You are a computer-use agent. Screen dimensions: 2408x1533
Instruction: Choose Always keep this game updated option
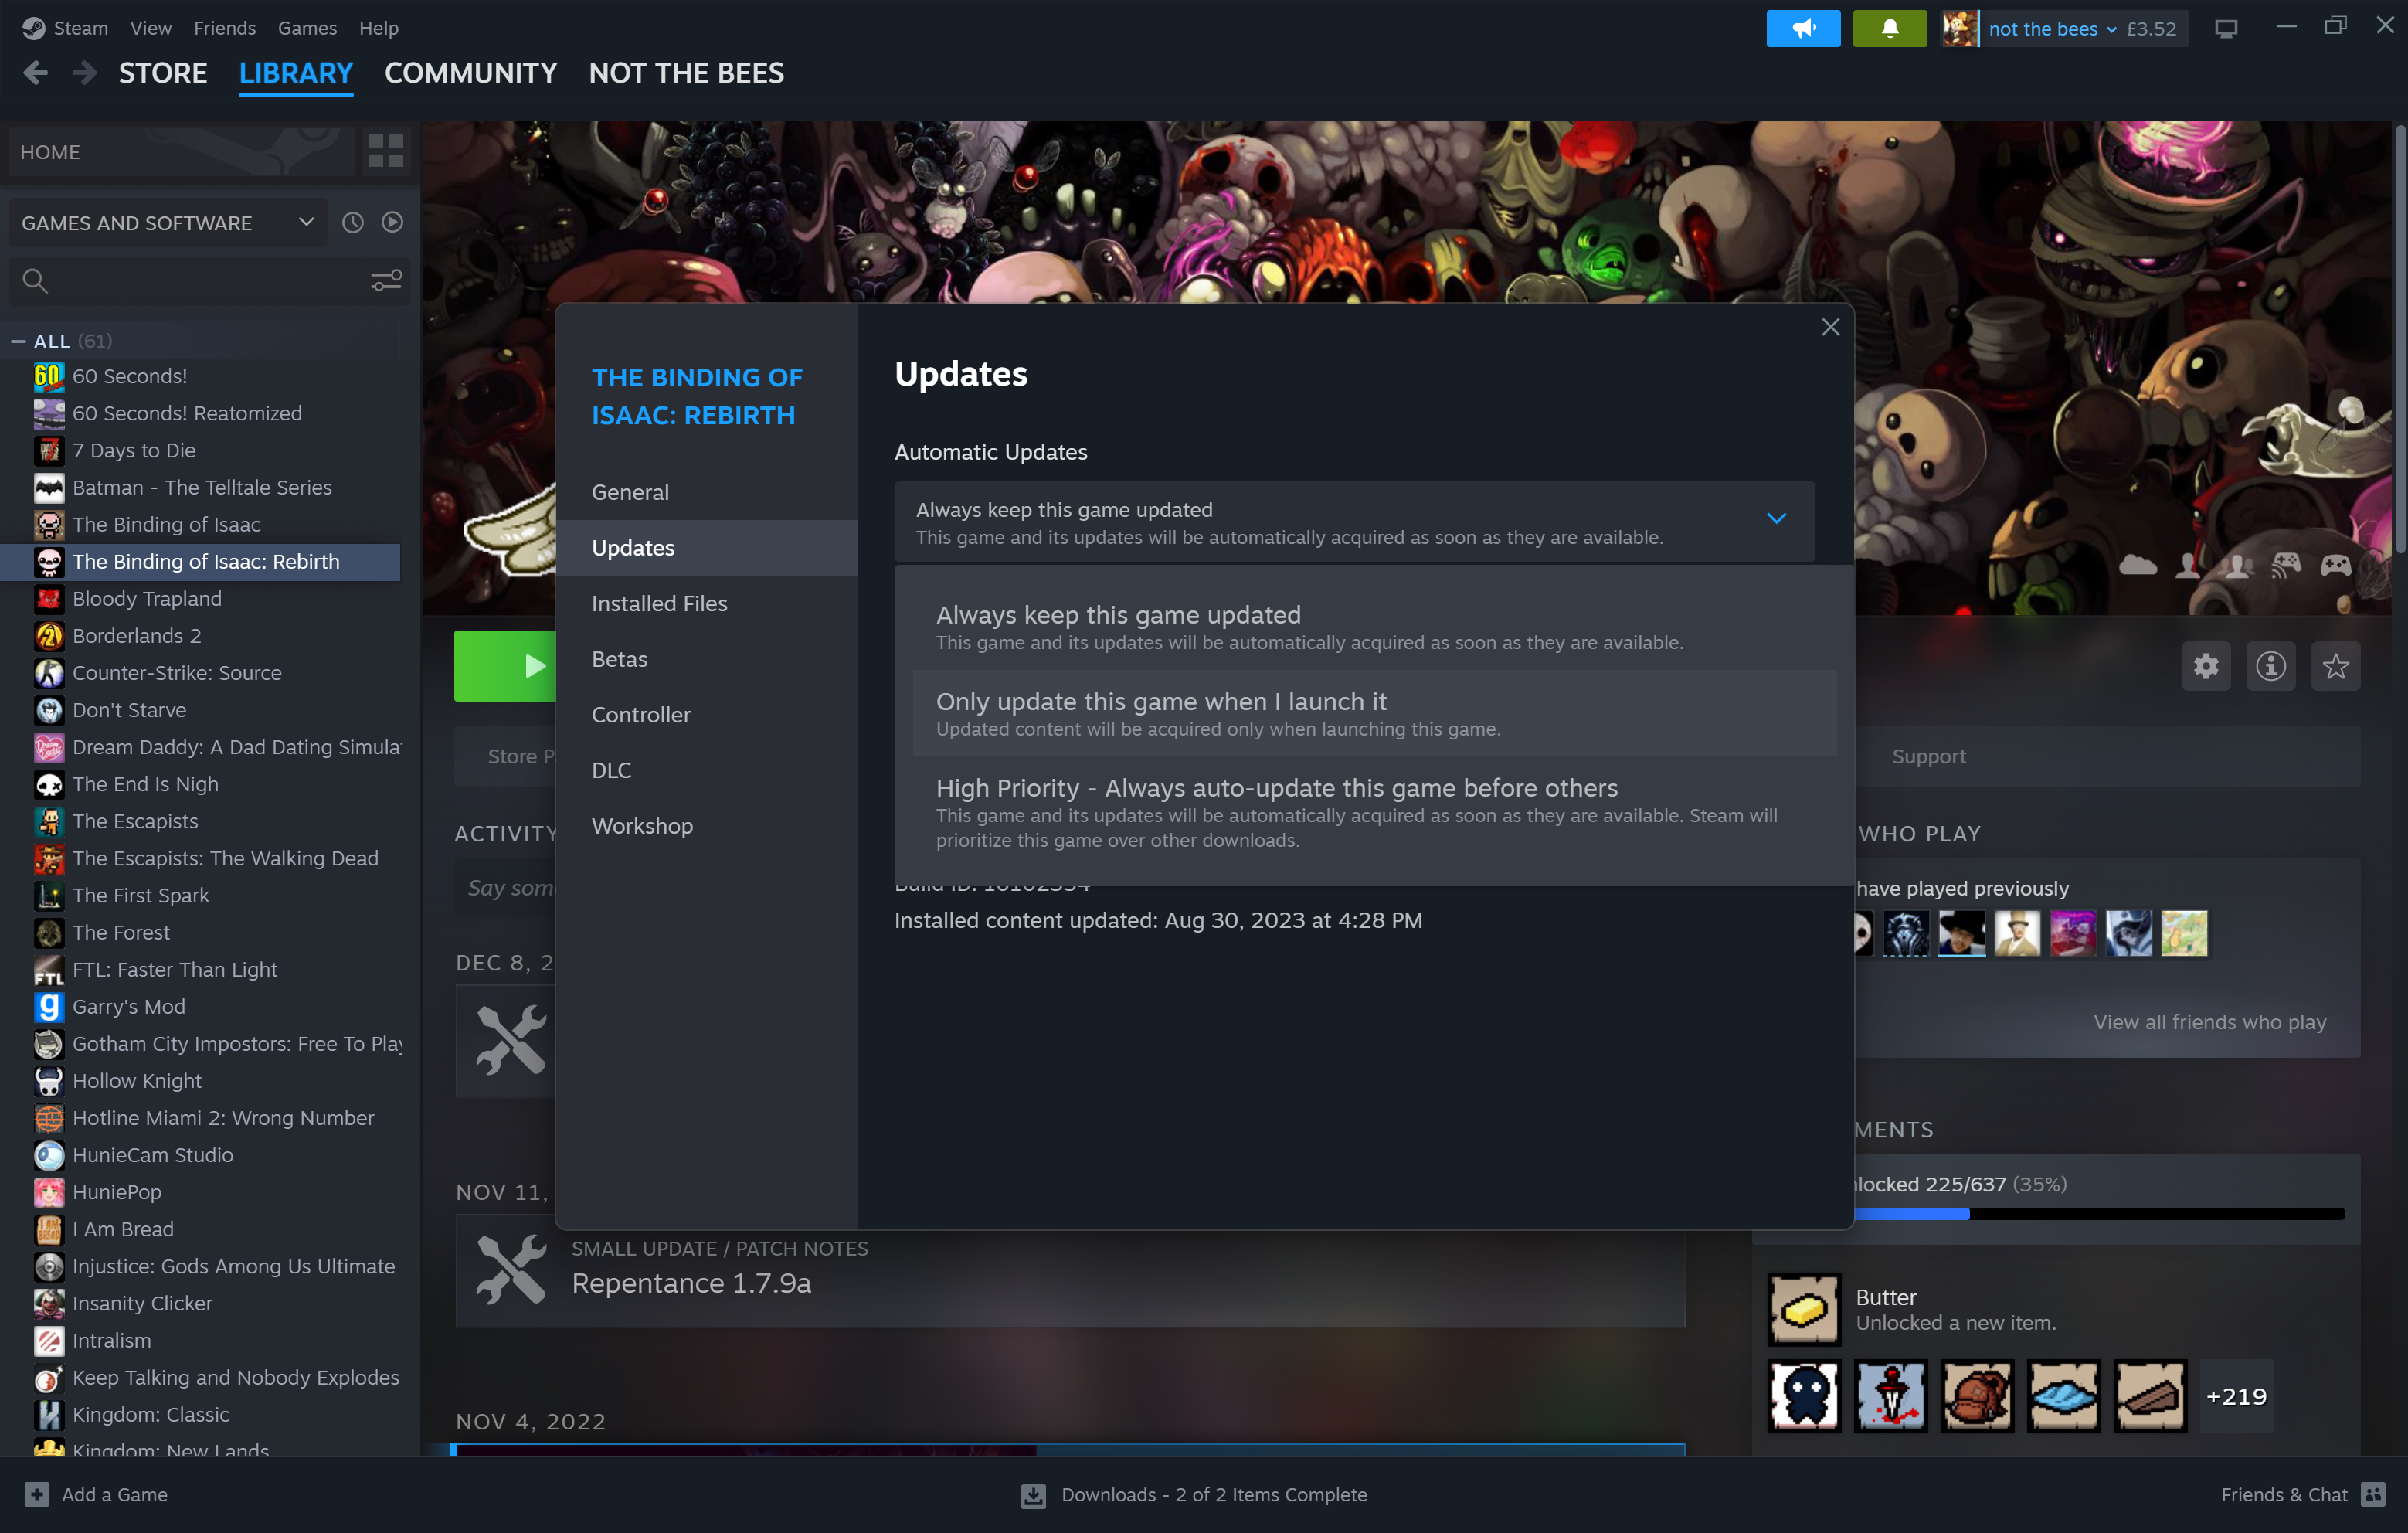[x=1374, y=627]
